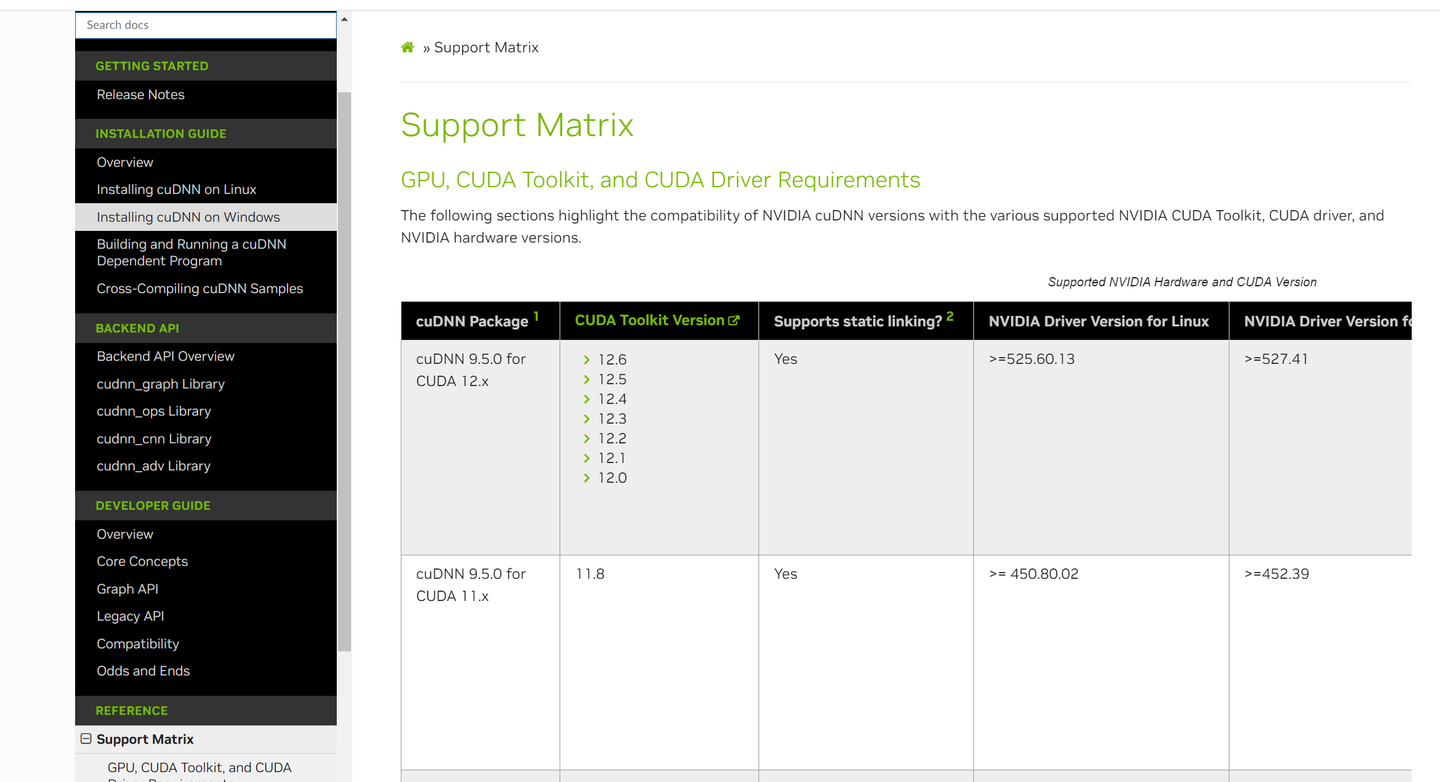Focus the Search docs field

pos(206,25)
